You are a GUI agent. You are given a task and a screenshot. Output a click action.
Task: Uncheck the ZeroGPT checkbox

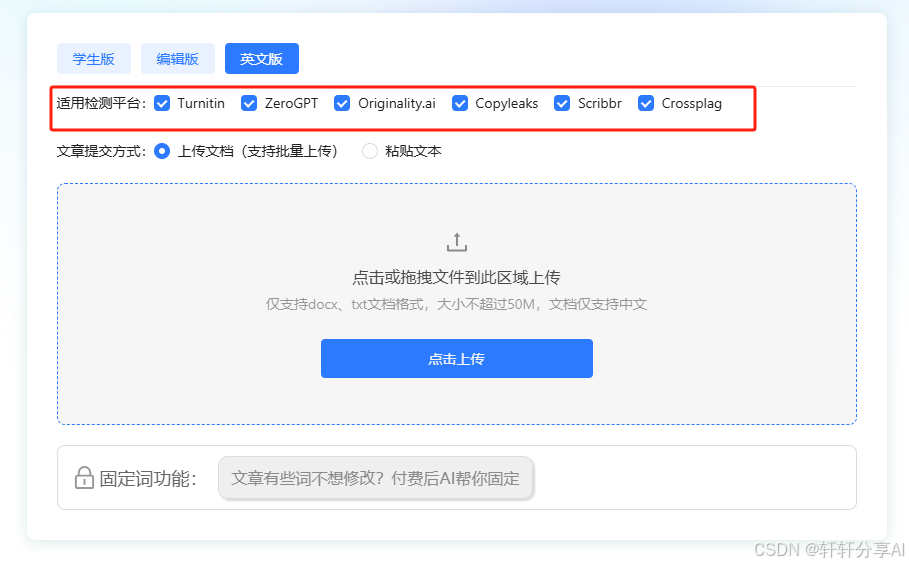[x=249, y=104]
